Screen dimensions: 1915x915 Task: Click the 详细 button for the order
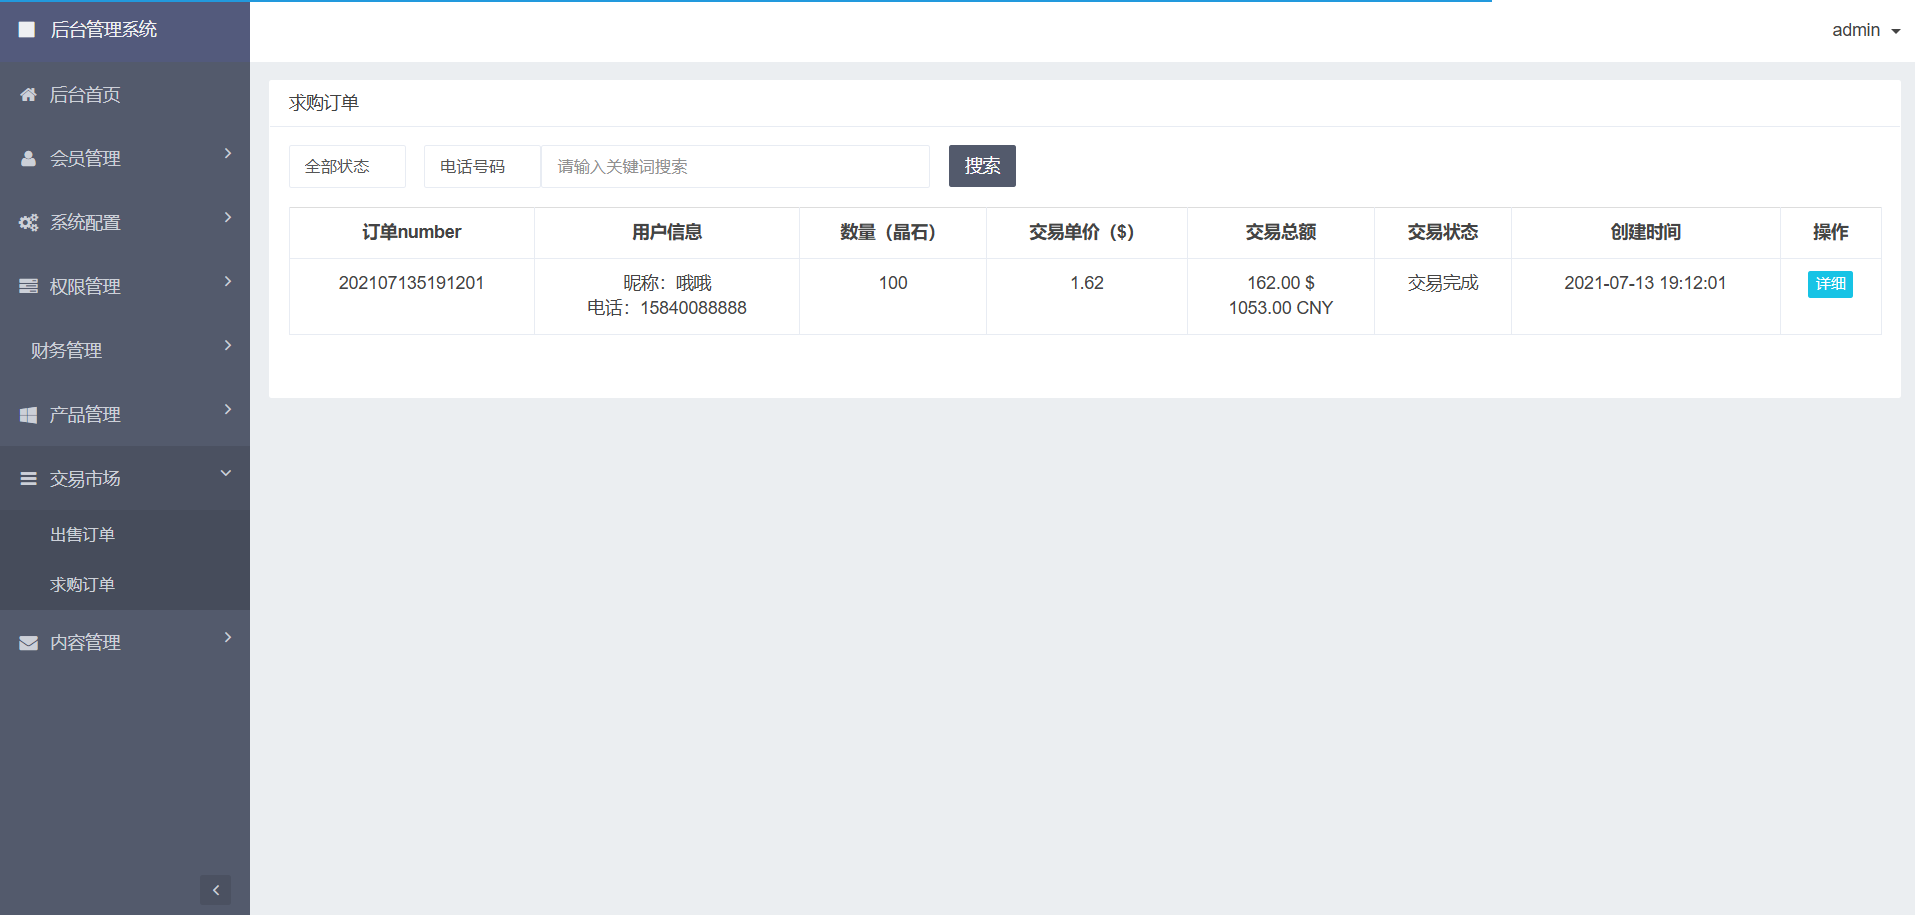click(1830, 284)
